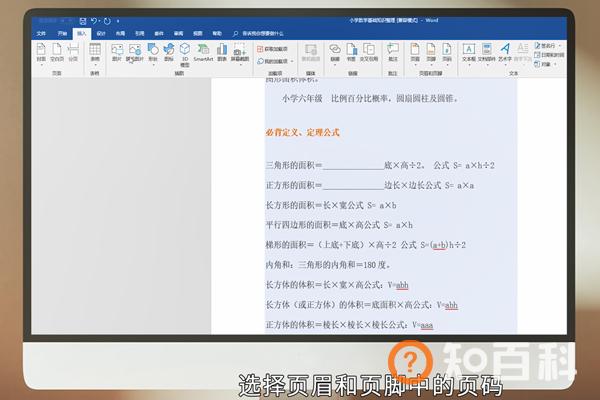Open the Layout (布局) tab
This screenshot has height=400, width=600.
pos(121,34)
